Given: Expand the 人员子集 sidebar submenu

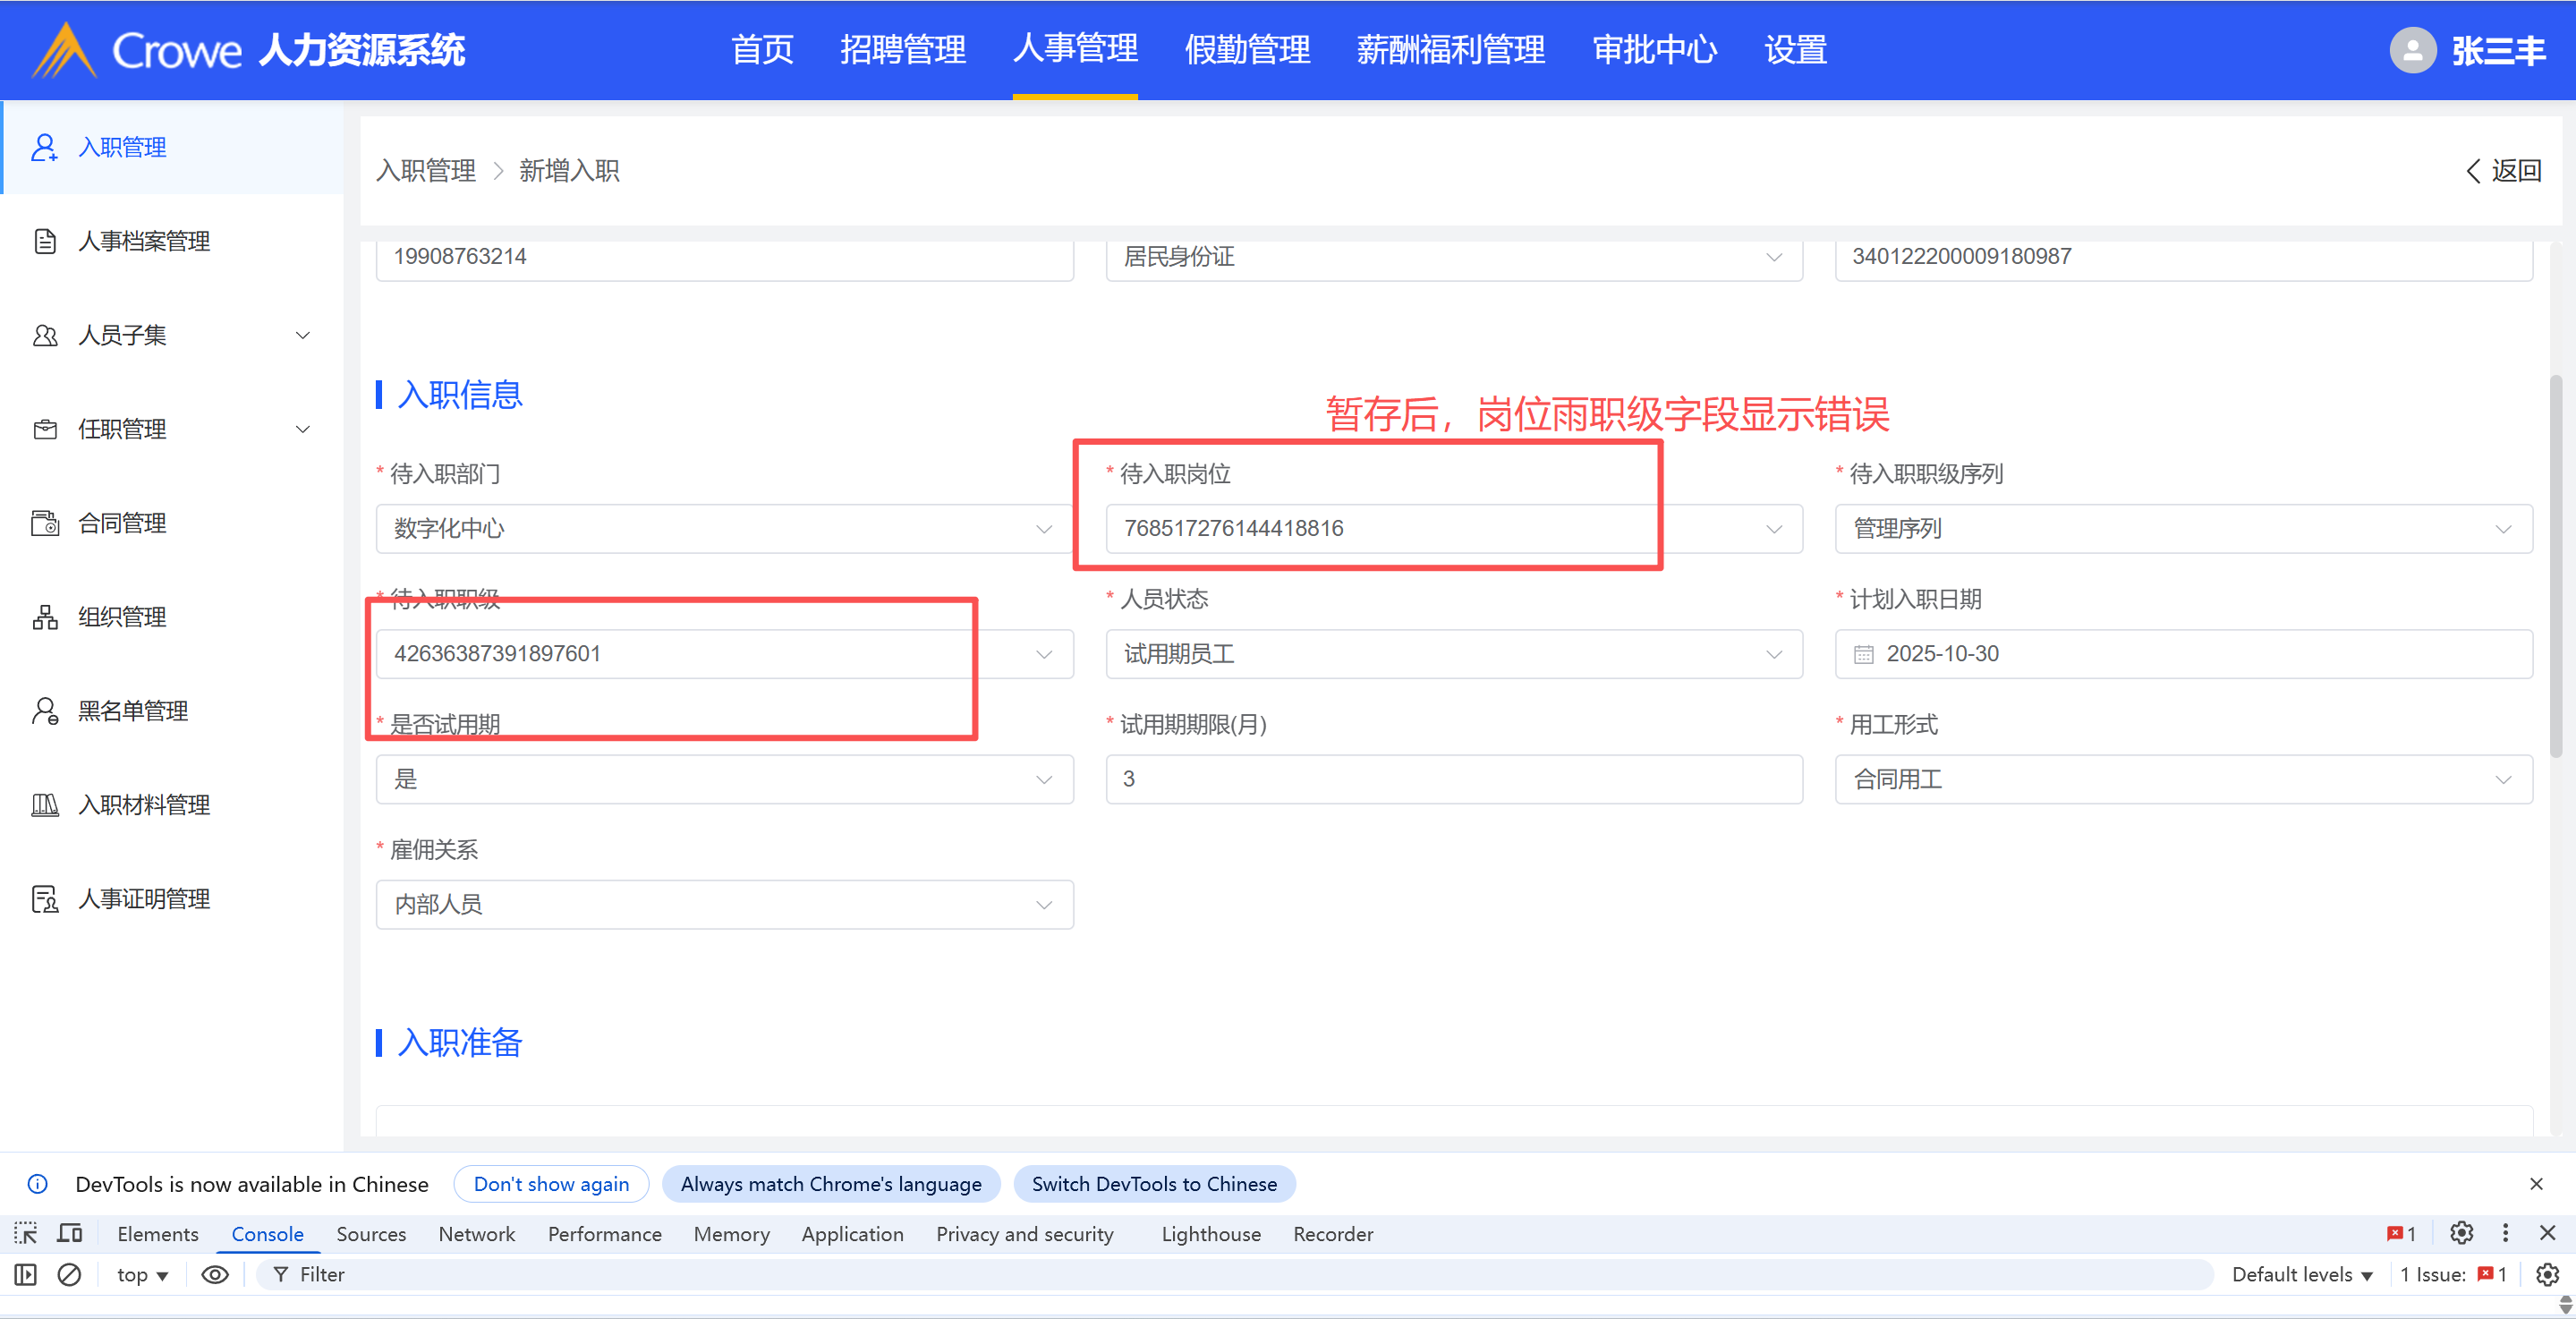Looking at the screenshot, I should (x=302, y=335).
